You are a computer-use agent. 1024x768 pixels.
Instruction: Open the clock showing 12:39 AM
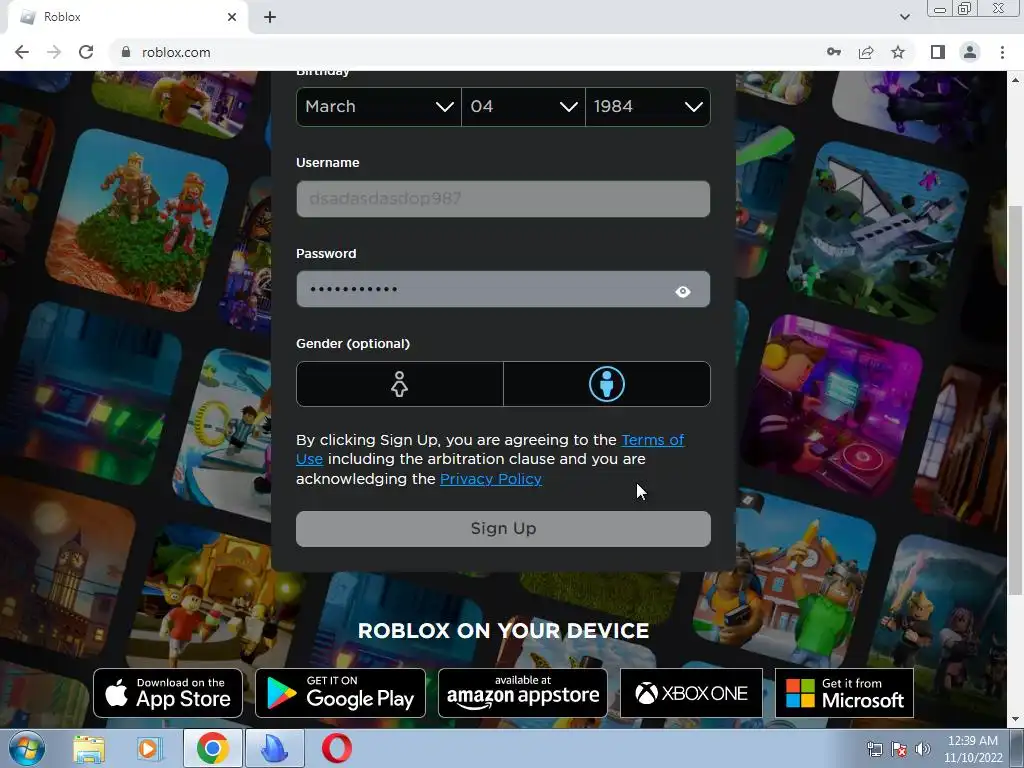pos(973,749)
